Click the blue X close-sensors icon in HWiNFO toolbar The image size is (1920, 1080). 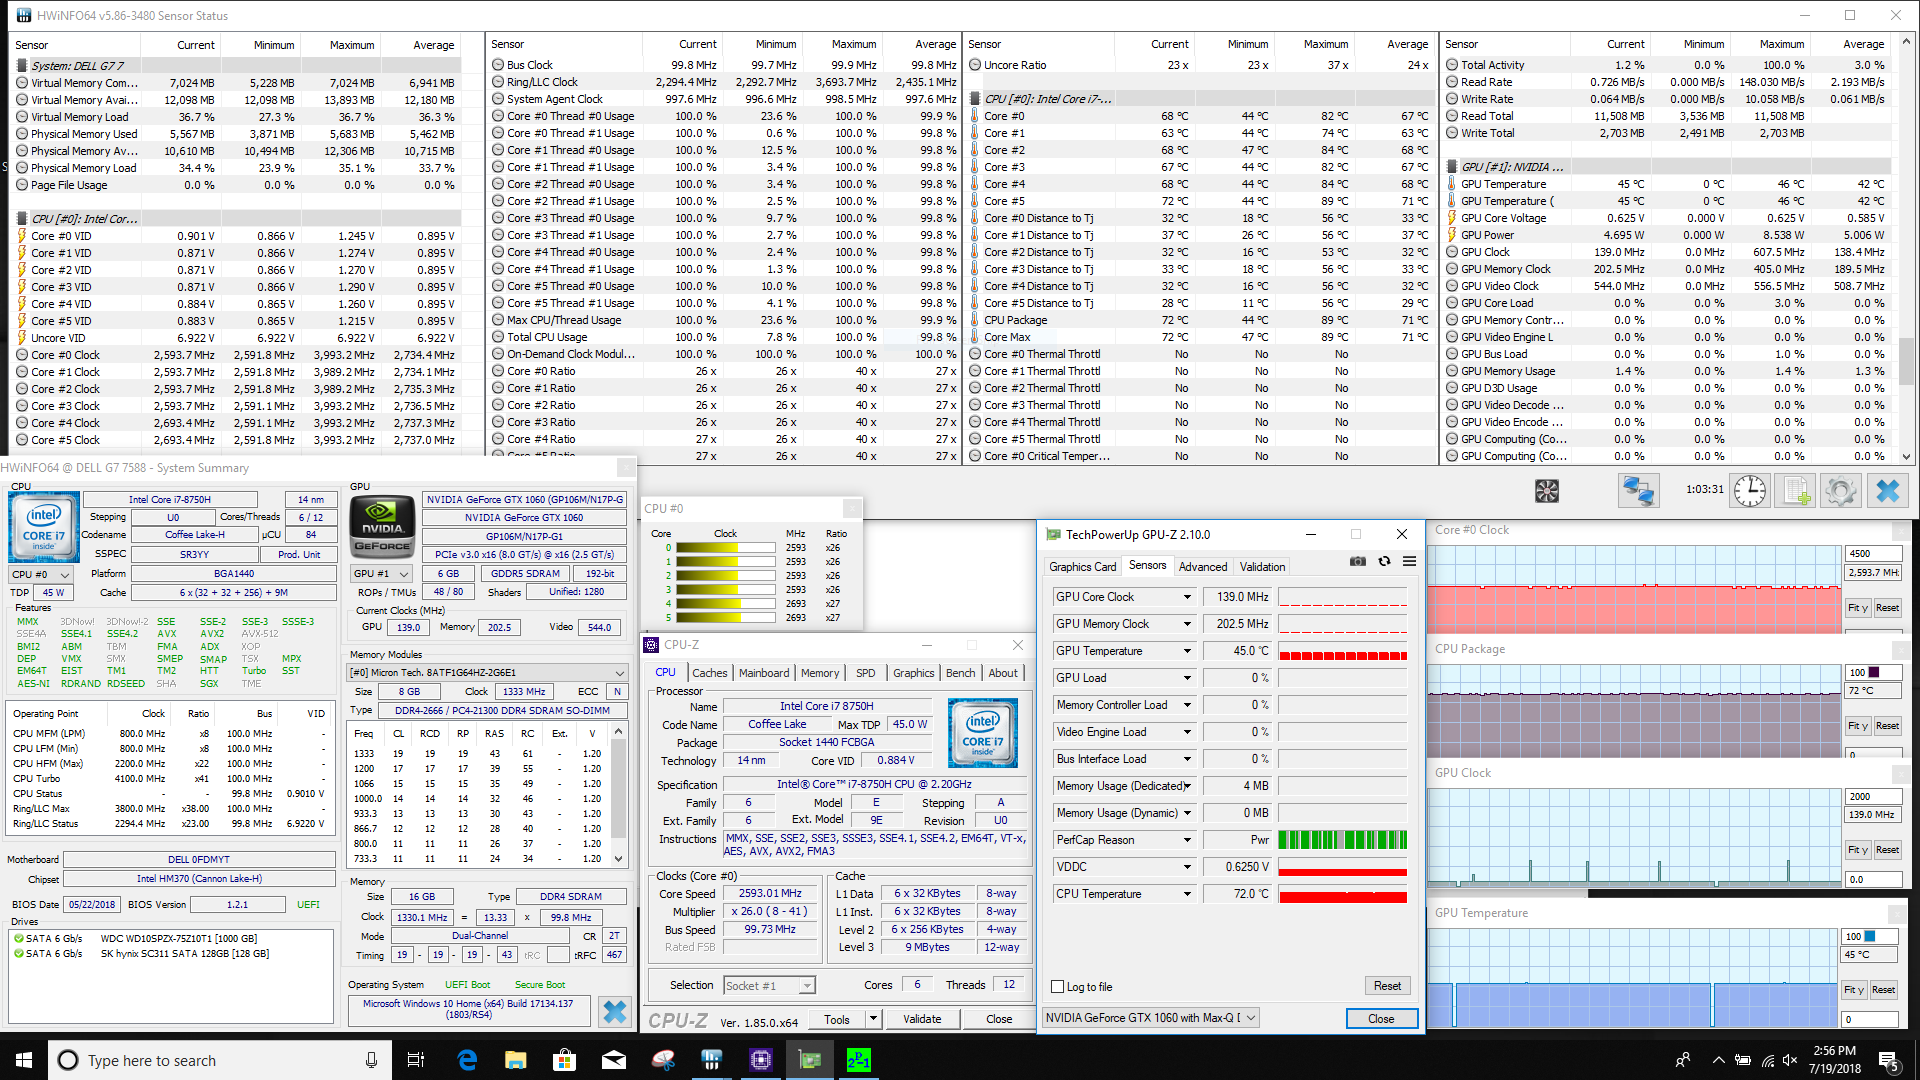pyautogui.click(x=1887, y=491)
